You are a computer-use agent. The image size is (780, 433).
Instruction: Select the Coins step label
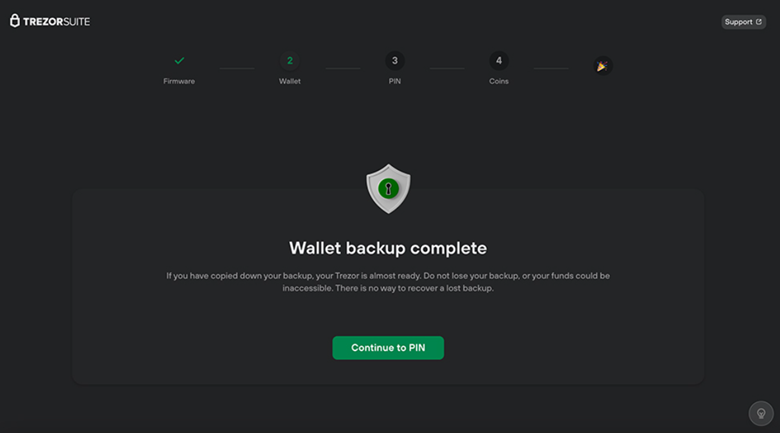coord(499,81)
